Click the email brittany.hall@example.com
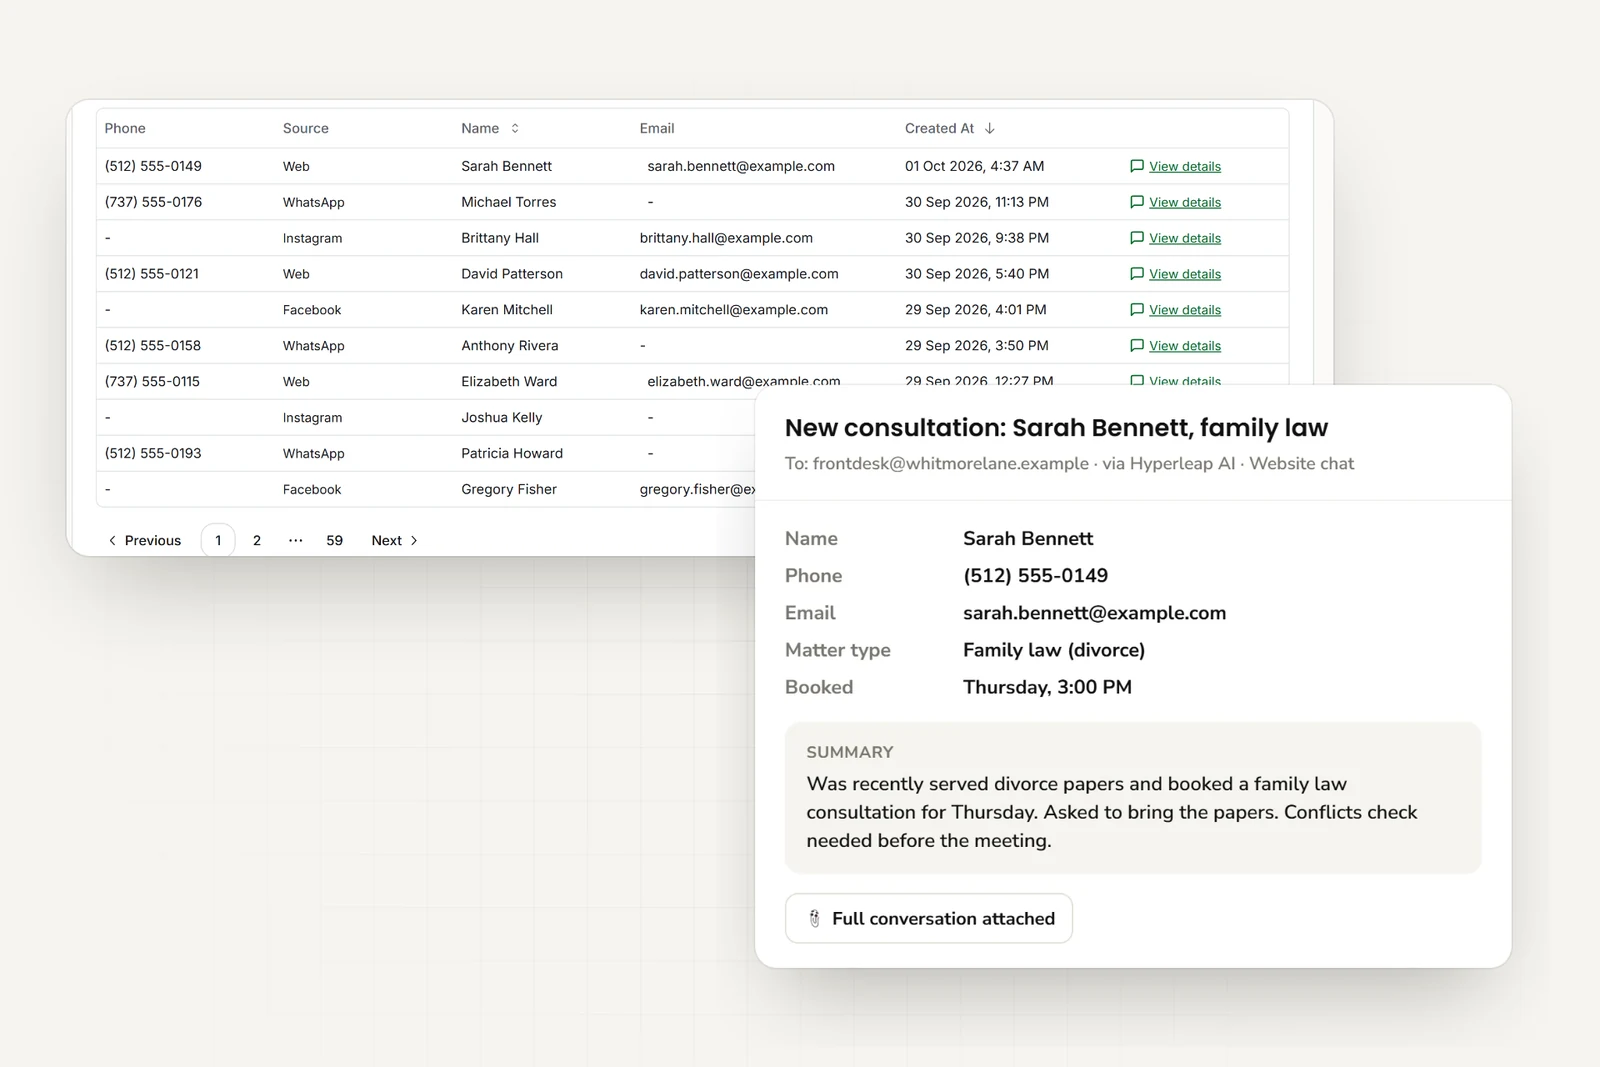 pyautogui.click(x=726, y=238)
